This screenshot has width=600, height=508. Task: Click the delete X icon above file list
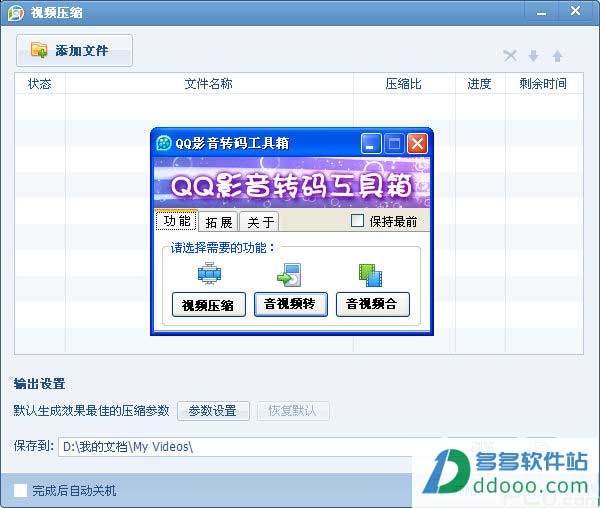pyautogui.click(x=510, y=56)
